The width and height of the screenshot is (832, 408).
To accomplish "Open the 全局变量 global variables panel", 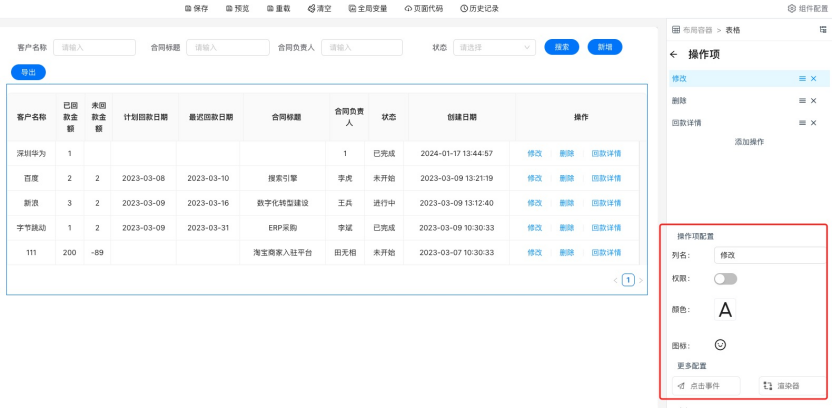I will pos(368,8).
